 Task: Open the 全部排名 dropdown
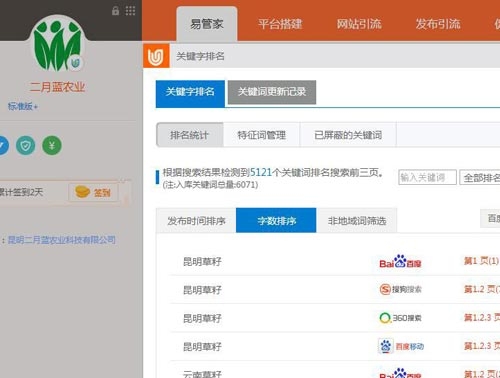(x=480, y=177)
